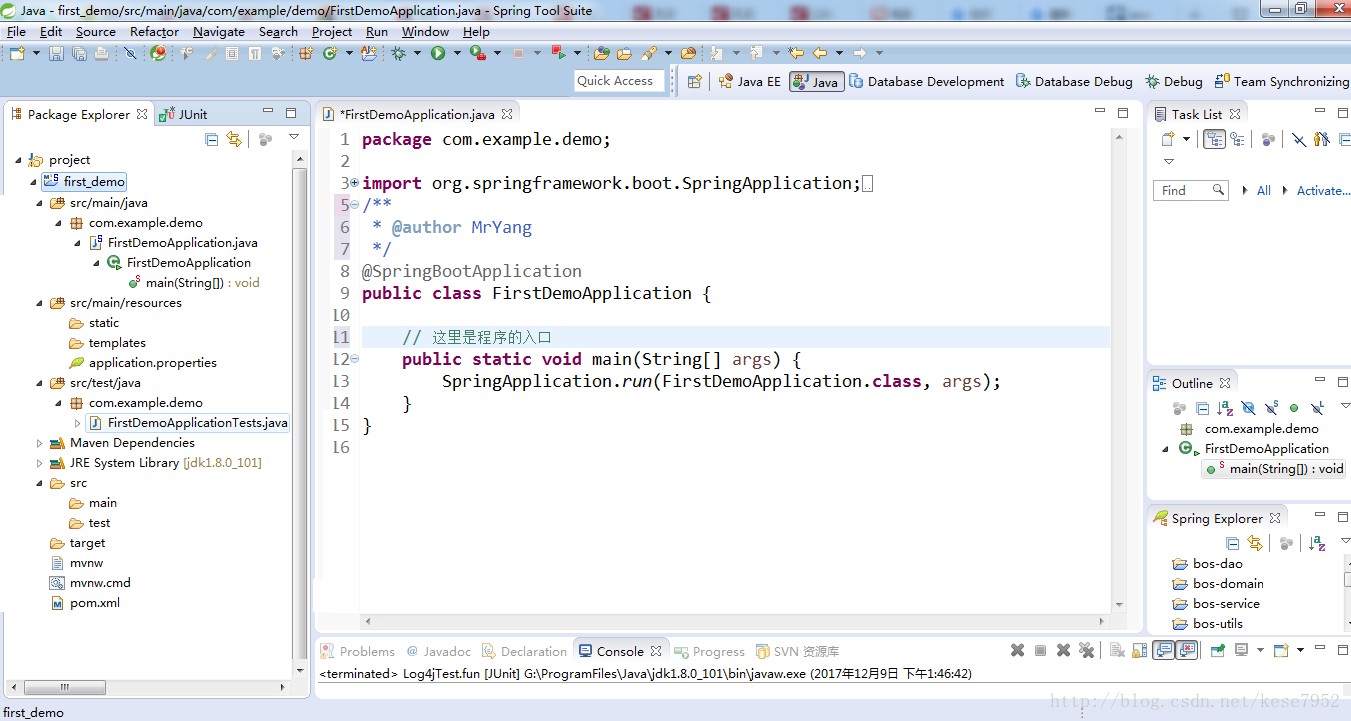Toggle Scroll Lock in the Console
1351x721 pixels.
pos(1140,650)
